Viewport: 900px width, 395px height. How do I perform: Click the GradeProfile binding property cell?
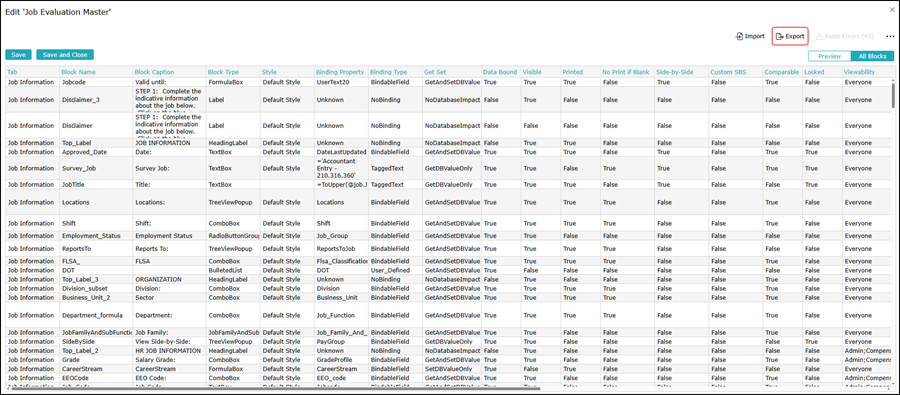341,359
